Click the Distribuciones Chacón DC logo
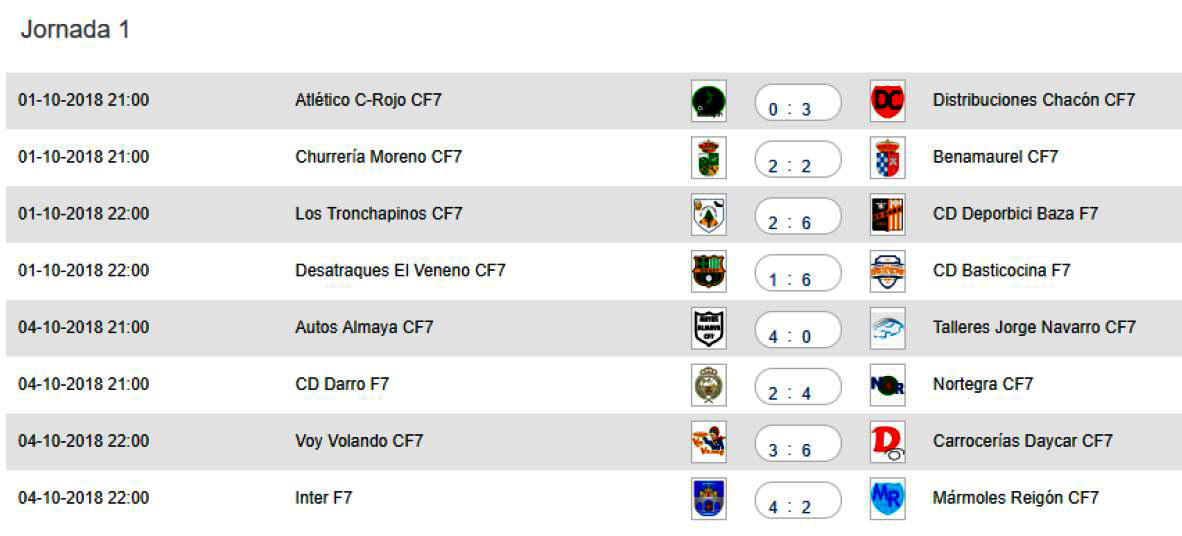This screenshot has width=1182, height=536. pyautogui.click(x=887, y=101)
